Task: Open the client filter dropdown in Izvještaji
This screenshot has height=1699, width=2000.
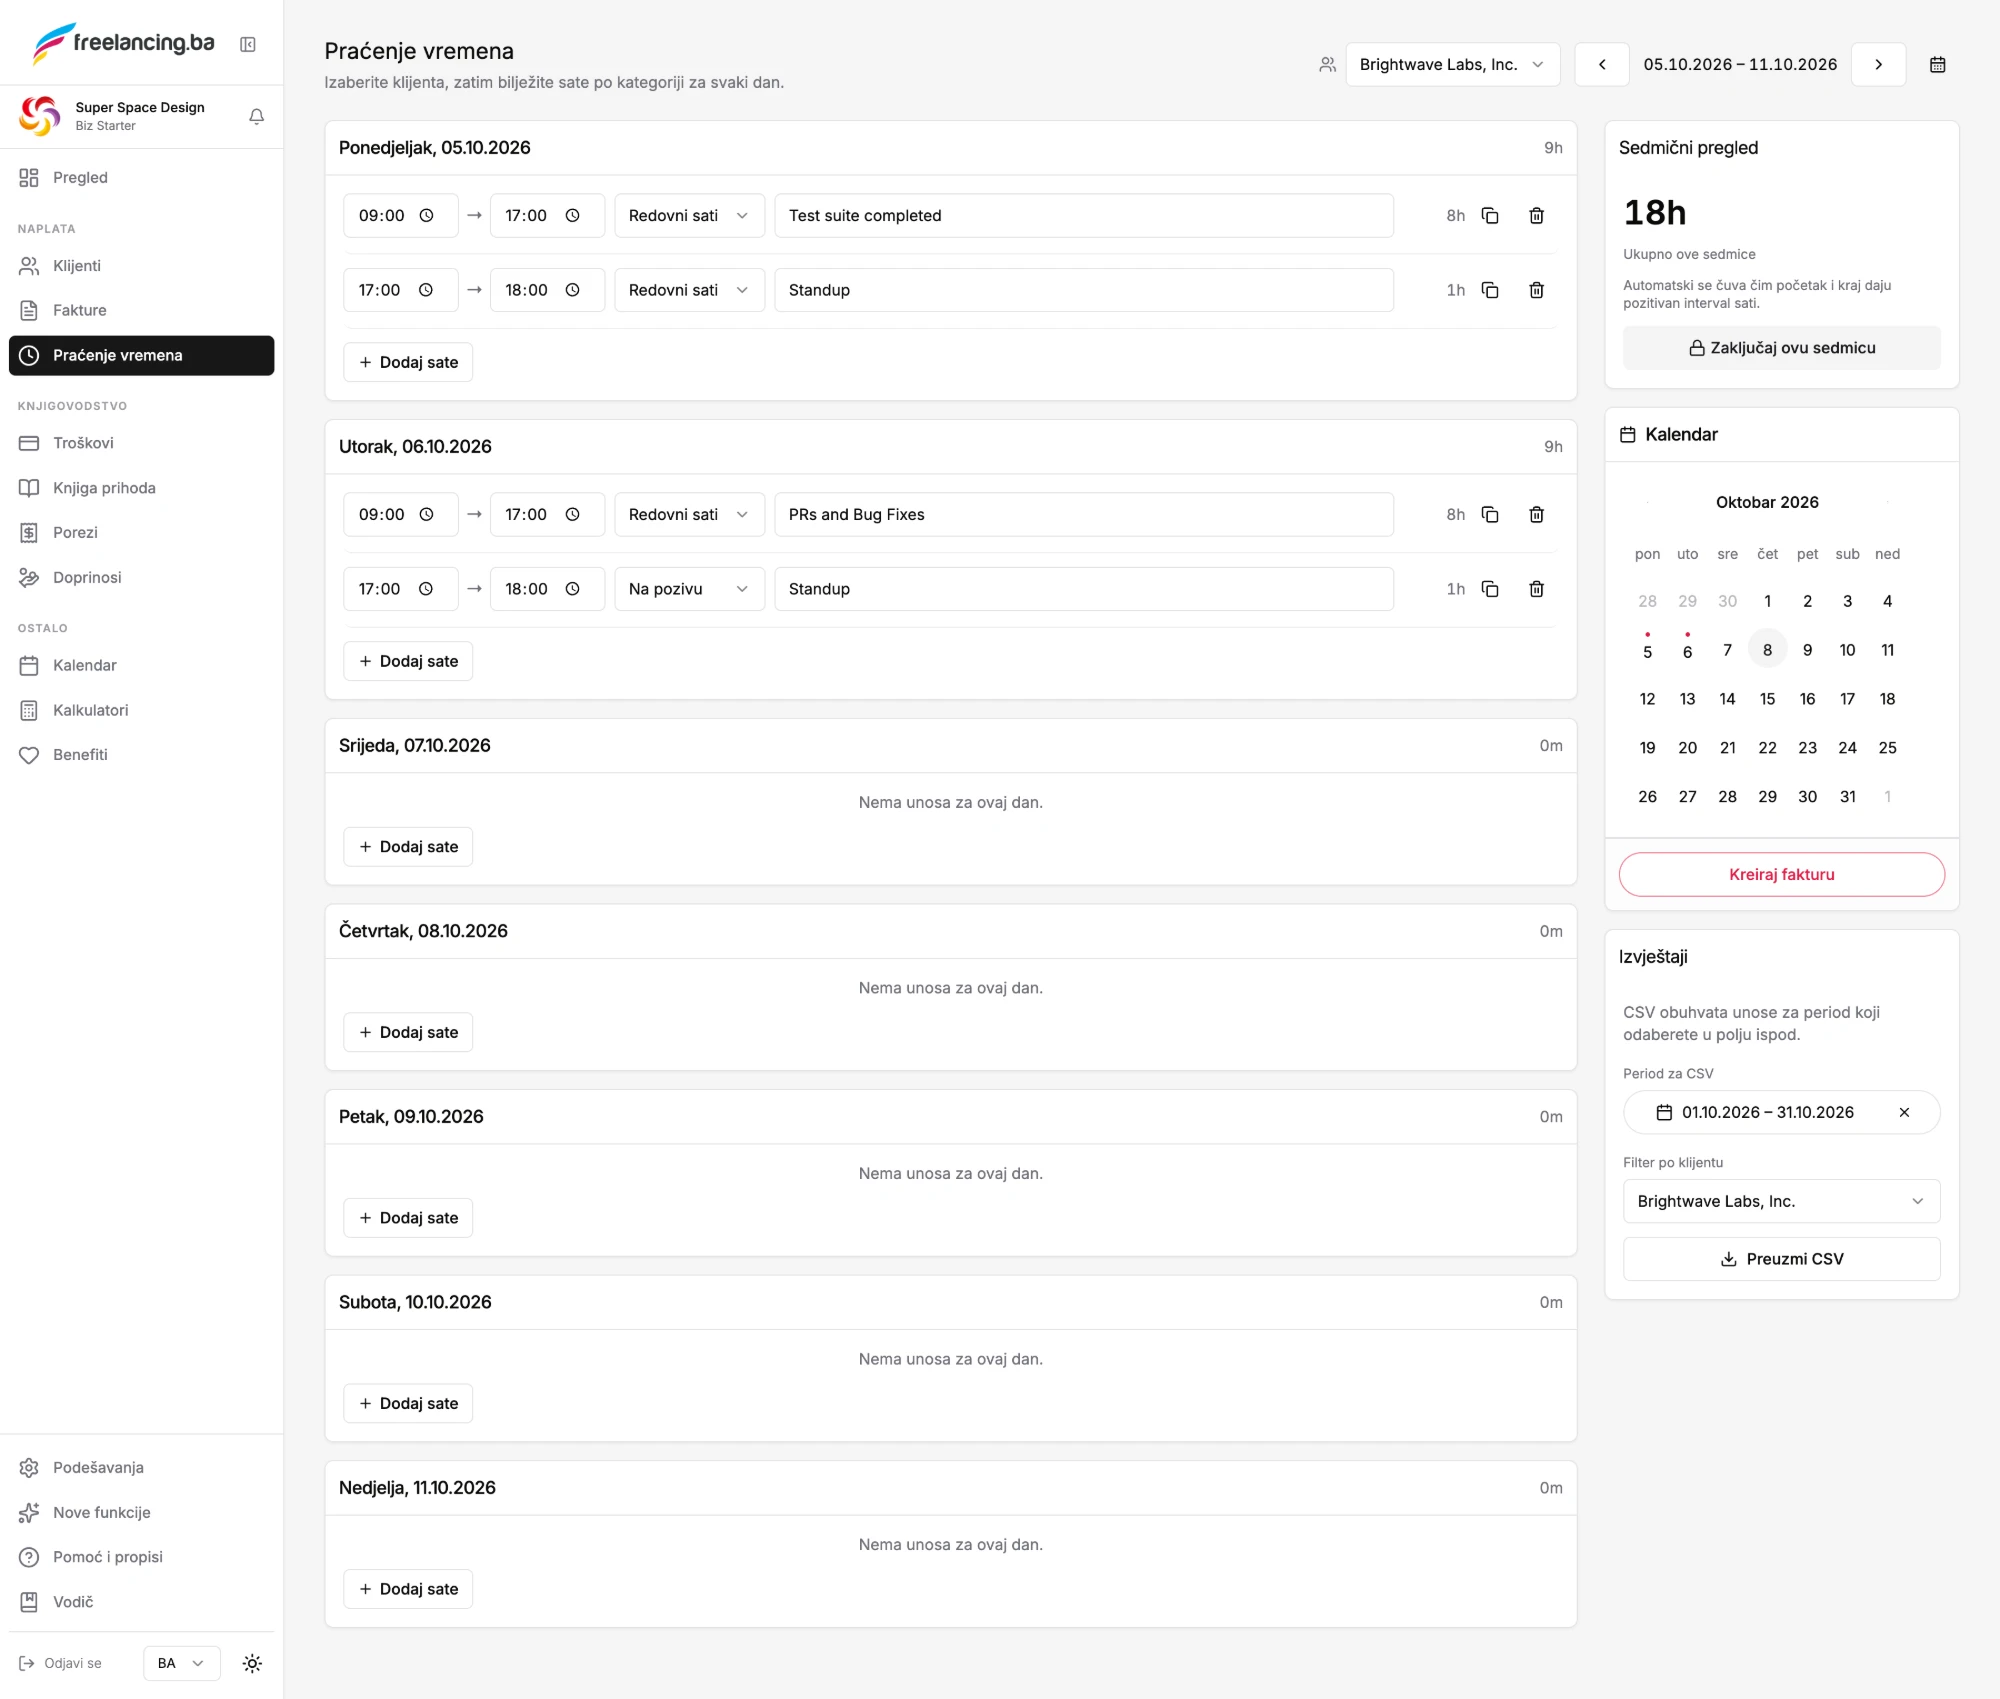Action: click(x=1781, y=1201)
